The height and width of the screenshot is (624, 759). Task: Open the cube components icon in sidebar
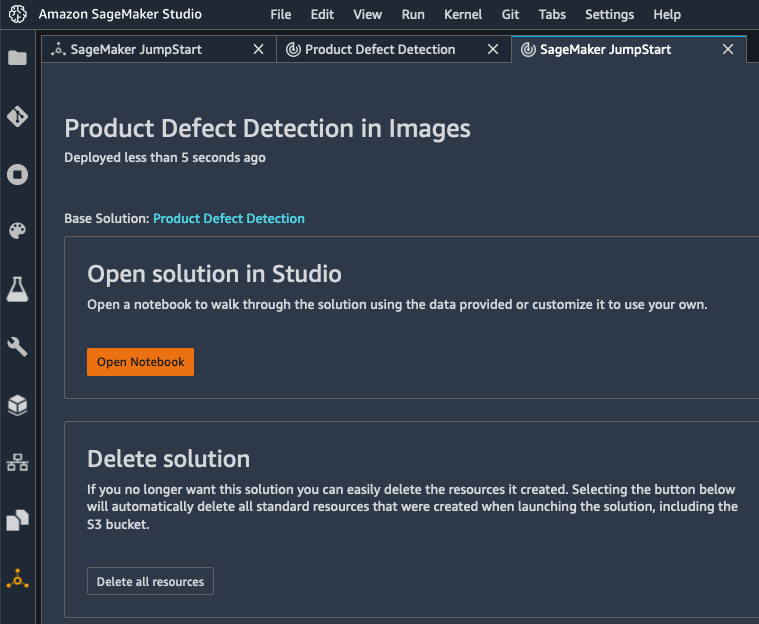pyautogui.click(x=17, y=405)
